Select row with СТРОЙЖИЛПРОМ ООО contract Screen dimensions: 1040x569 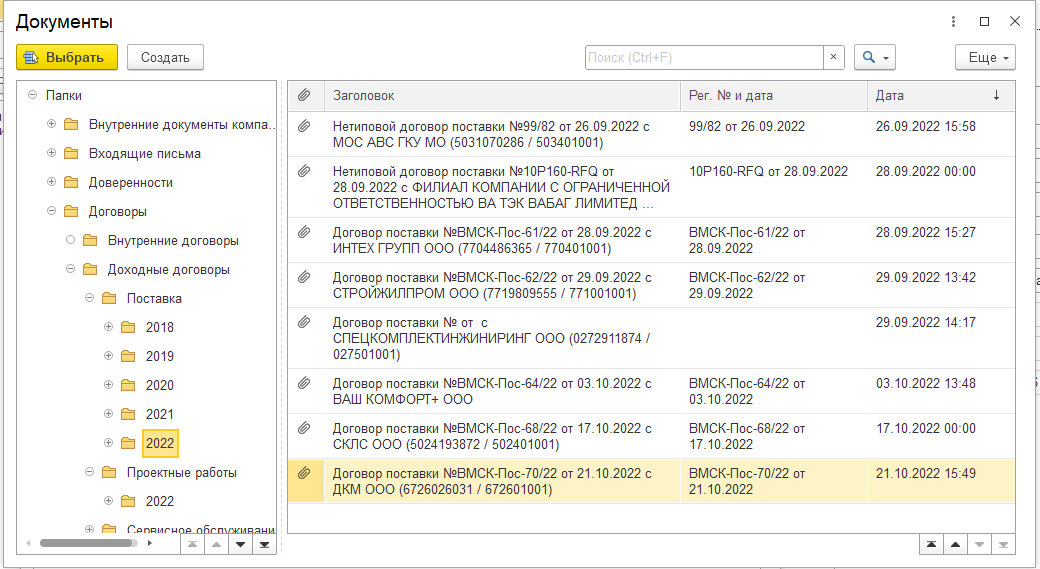click(651, 285)
